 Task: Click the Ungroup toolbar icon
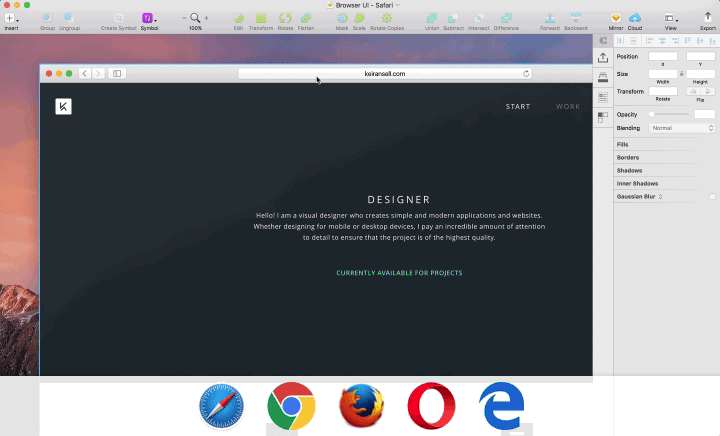(x=69, y=18)
